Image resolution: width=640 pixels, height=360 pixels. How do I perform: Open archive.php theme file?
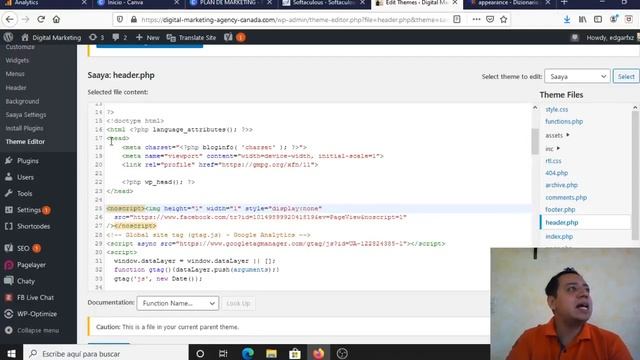[562, 185]
